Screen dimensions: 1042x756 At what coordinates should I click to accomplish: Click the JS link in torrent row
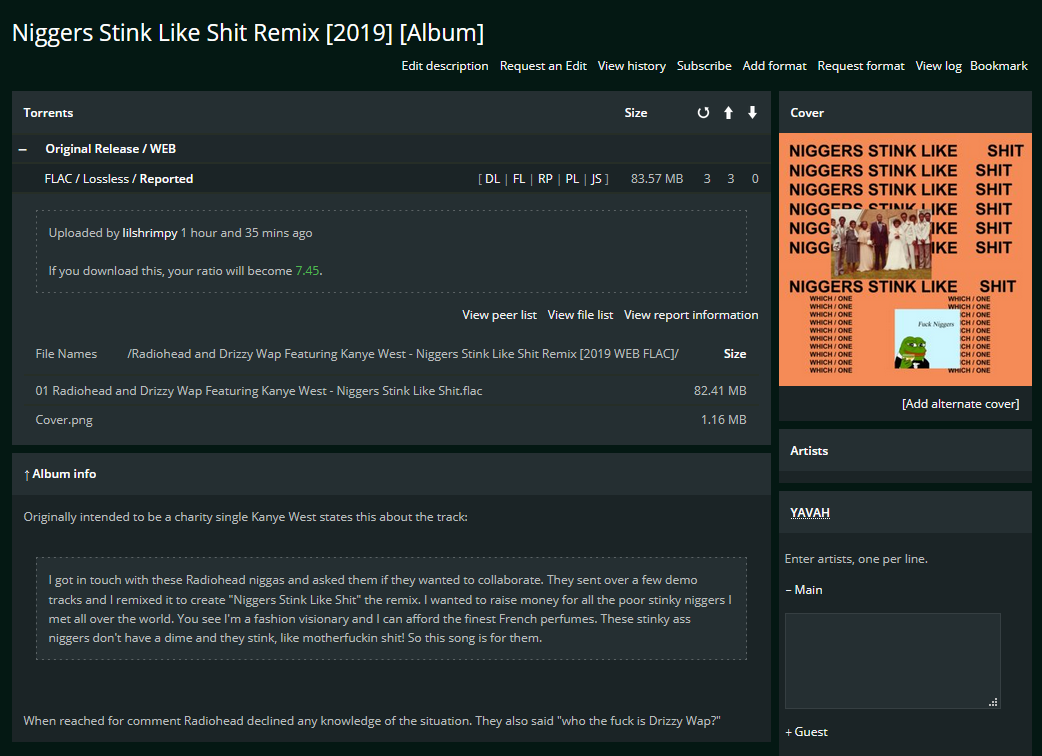(x=596, y=179)
